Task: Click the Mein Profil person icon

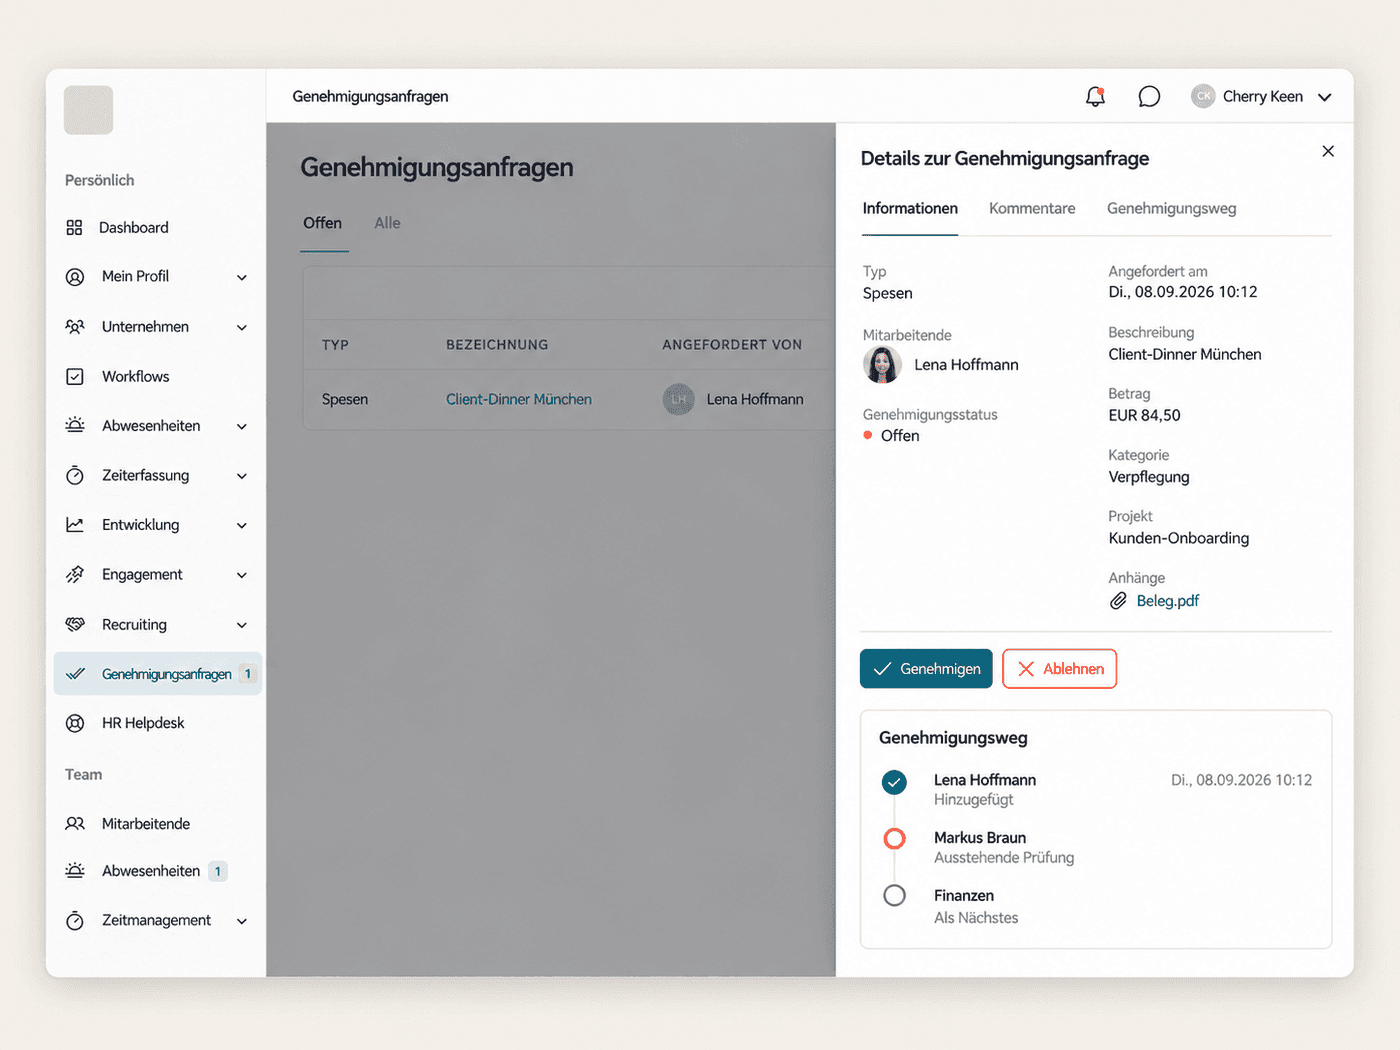Action: click(x=75, y=277)
